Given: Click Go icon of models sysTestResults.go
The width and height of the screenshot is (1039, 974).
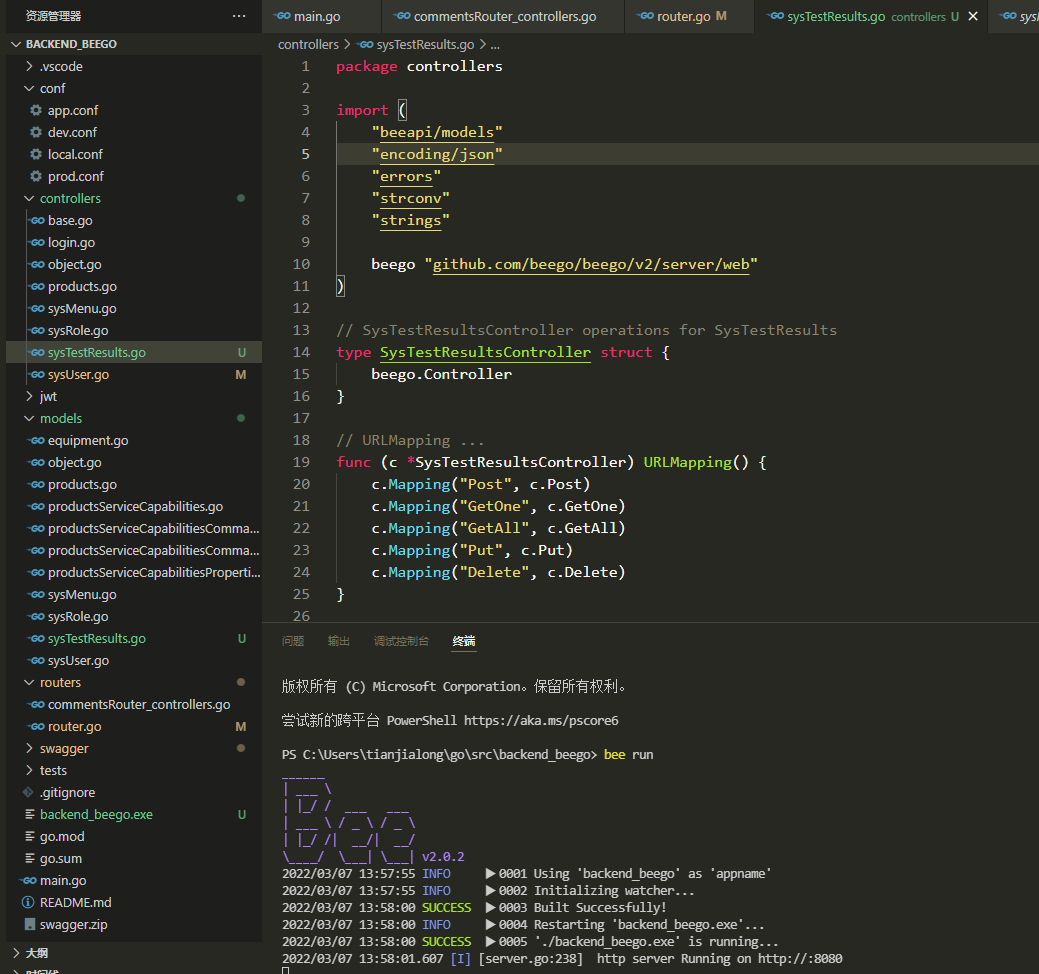Looking at the screenshot, I should (x=37, y=639).
